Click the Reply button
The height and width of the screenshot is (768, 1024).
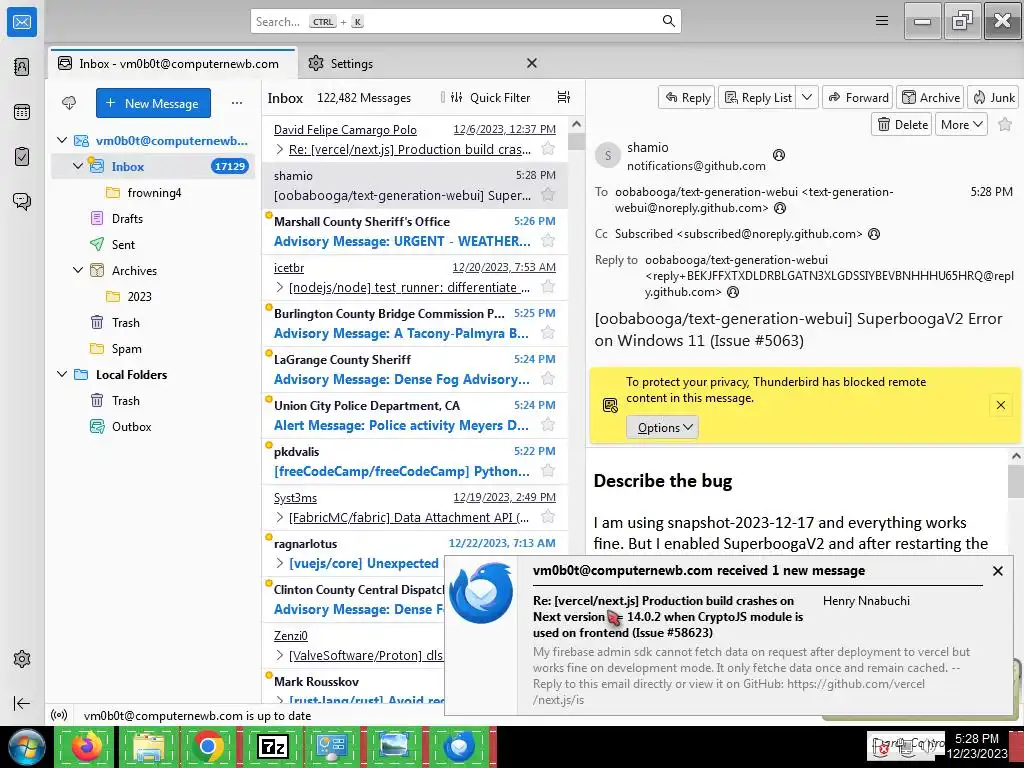coord(687,97)
